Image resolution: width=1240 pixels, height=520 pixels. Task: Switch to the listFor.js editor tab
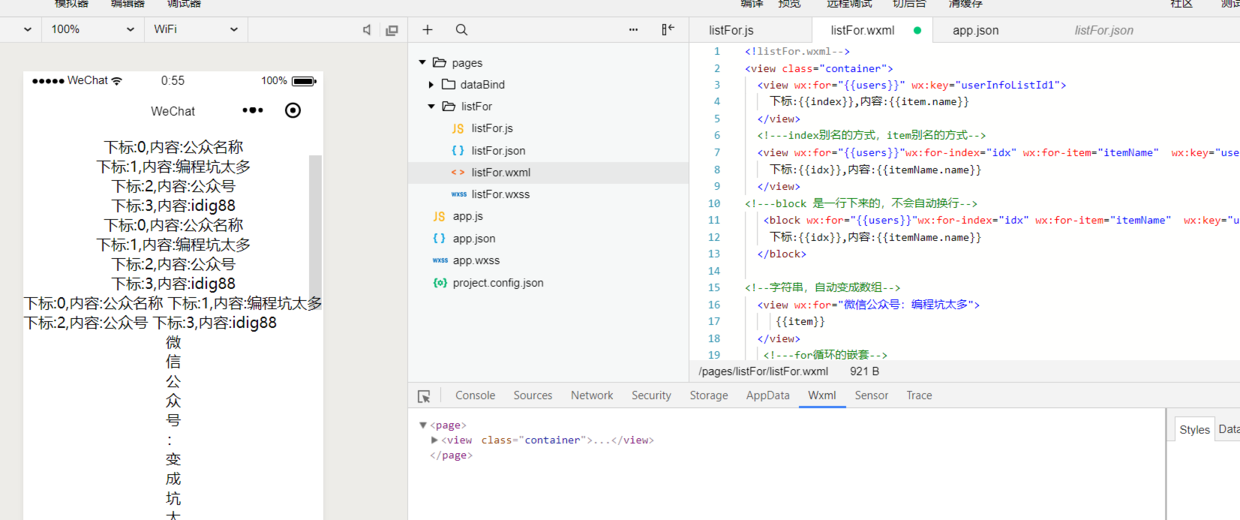(730, 30)
